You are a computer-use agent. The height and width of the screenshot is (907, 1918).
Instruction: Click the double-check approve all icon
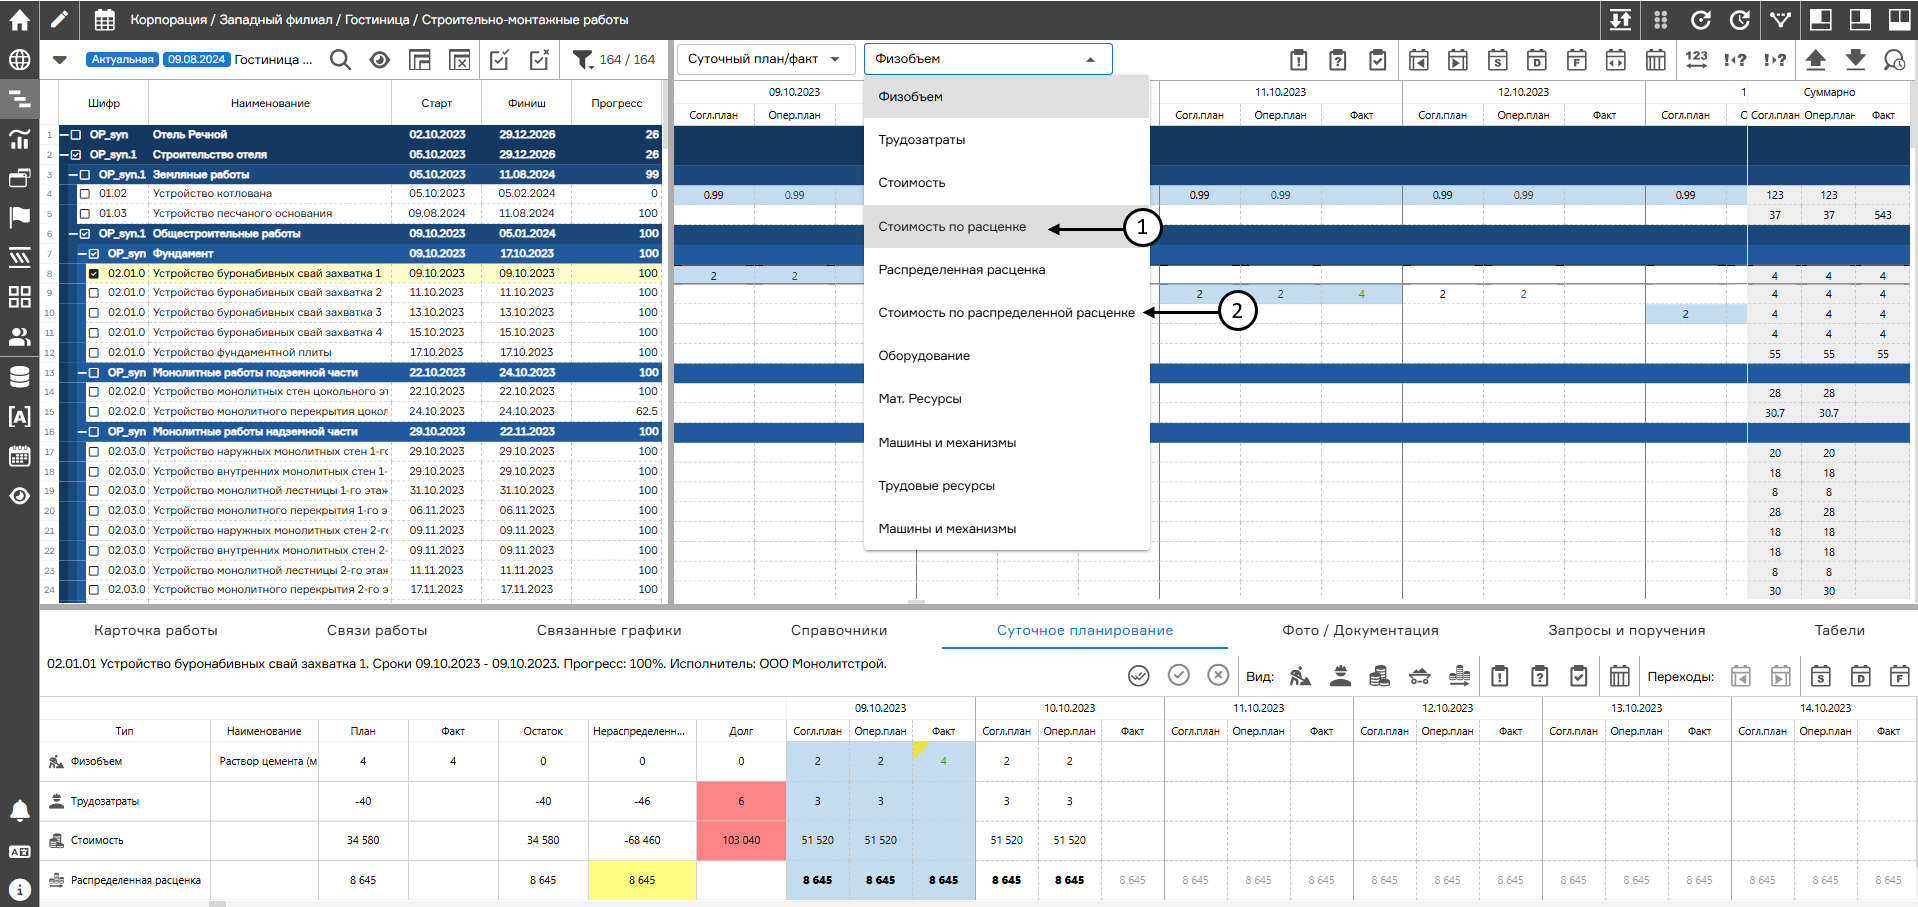point(1139,676)
